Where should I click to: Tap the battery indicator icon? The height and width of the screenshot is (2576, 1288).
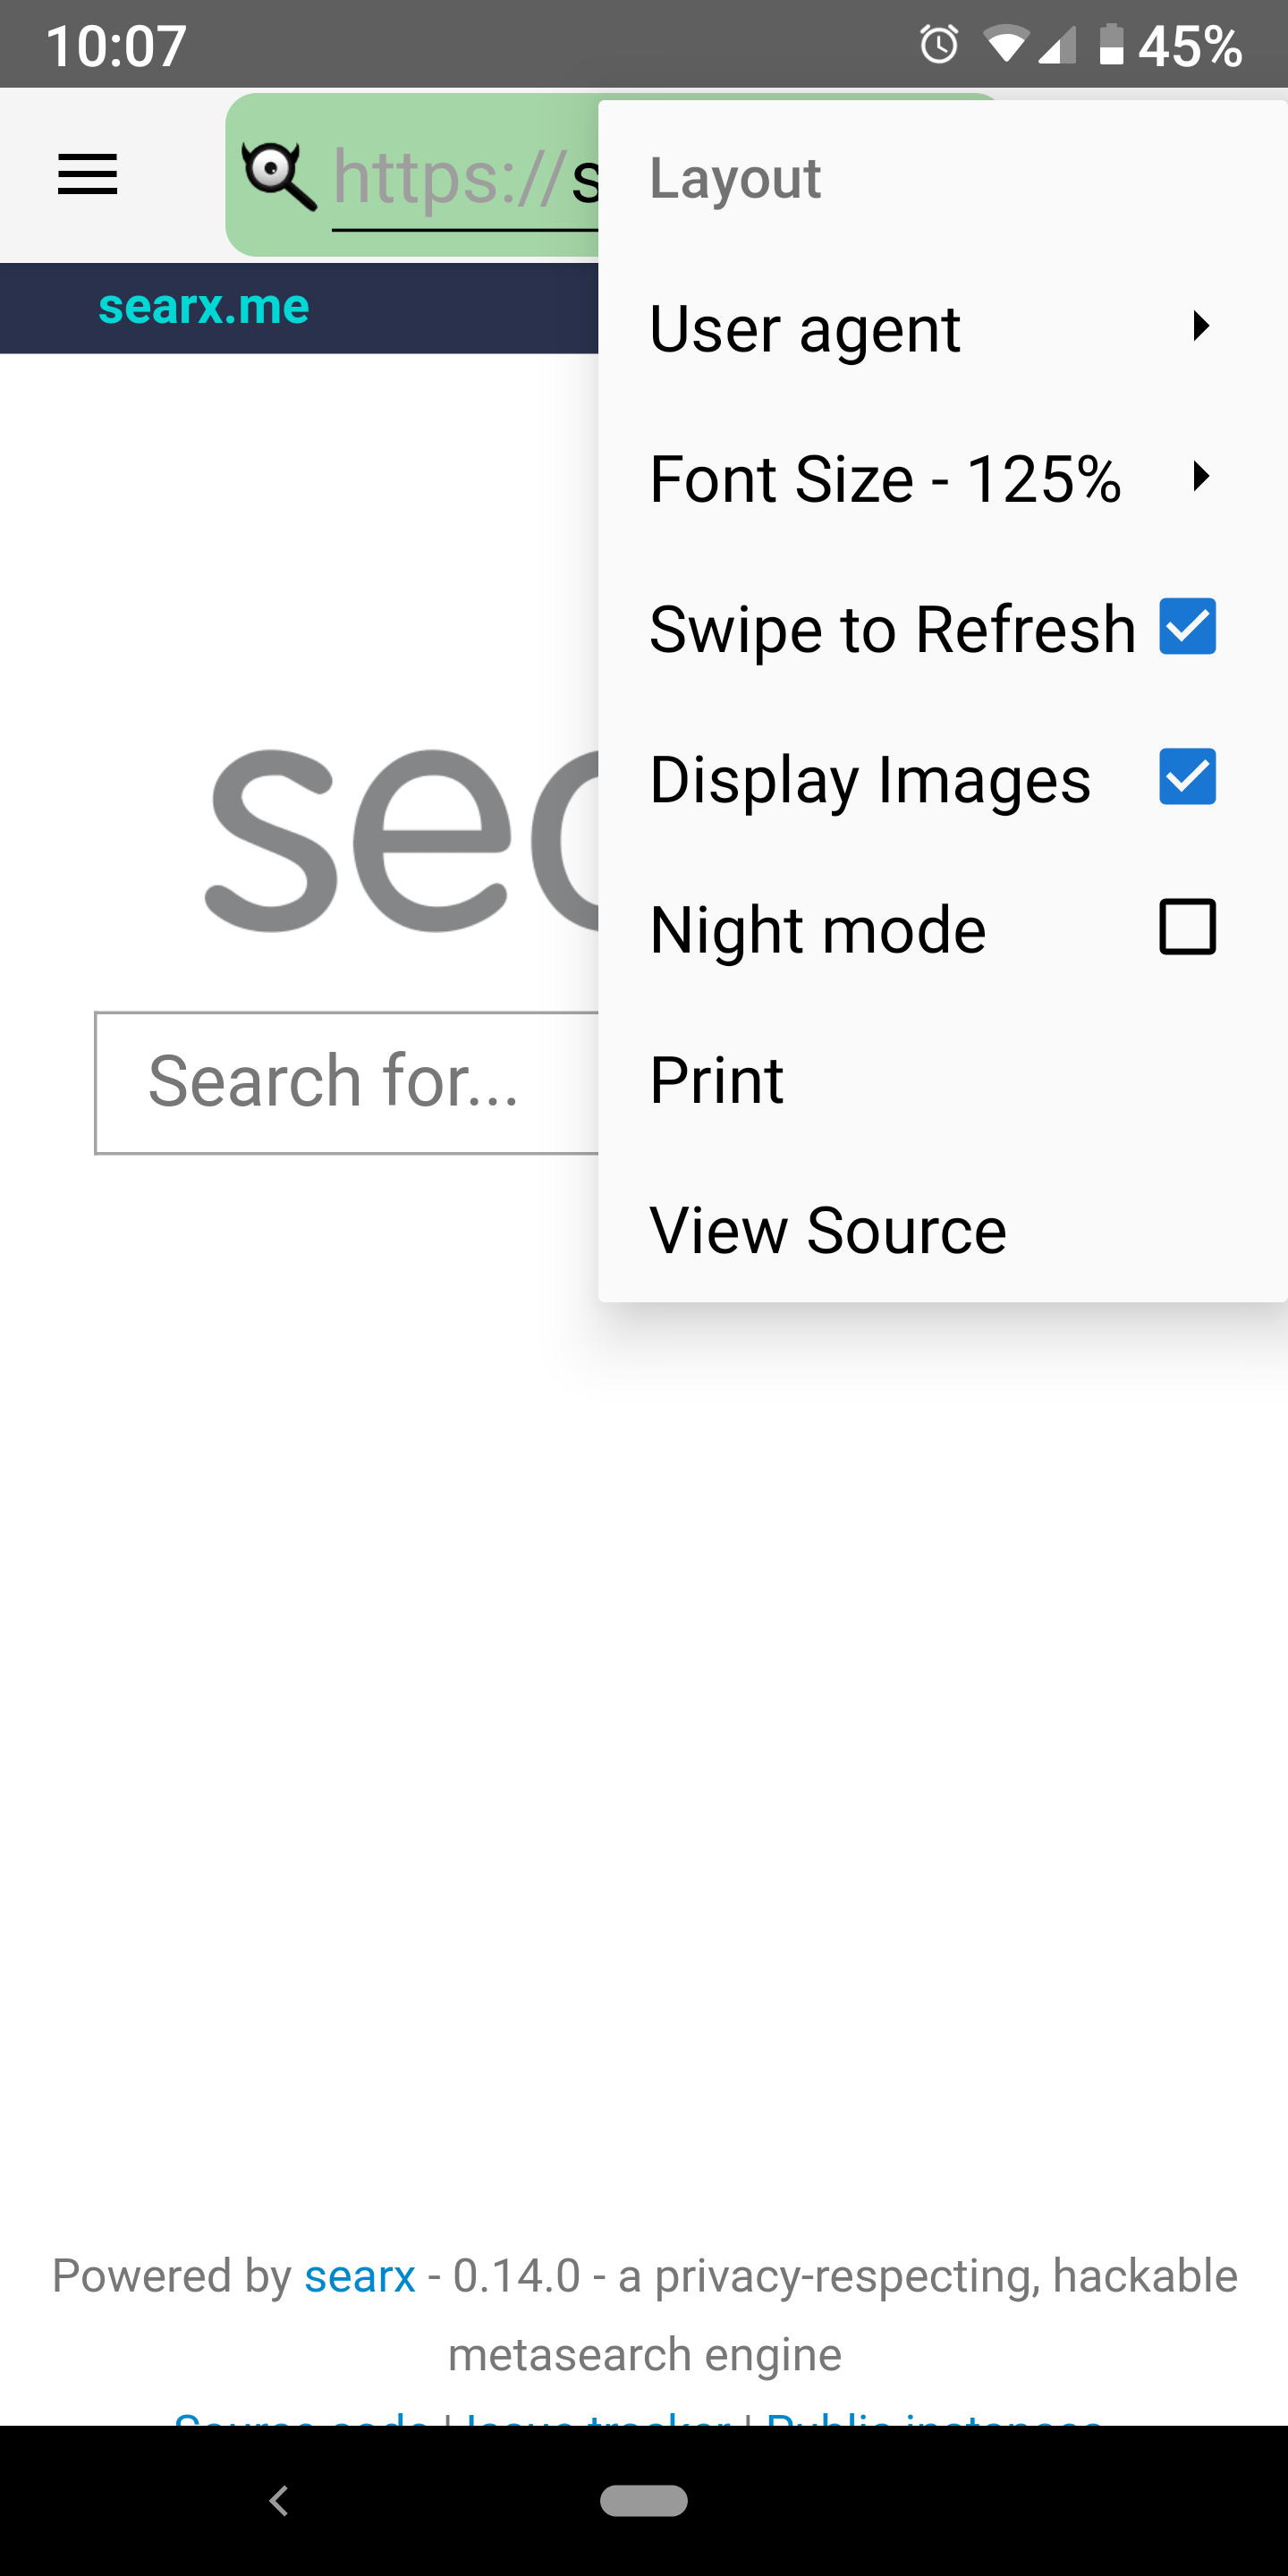(x=1111, y=45)
